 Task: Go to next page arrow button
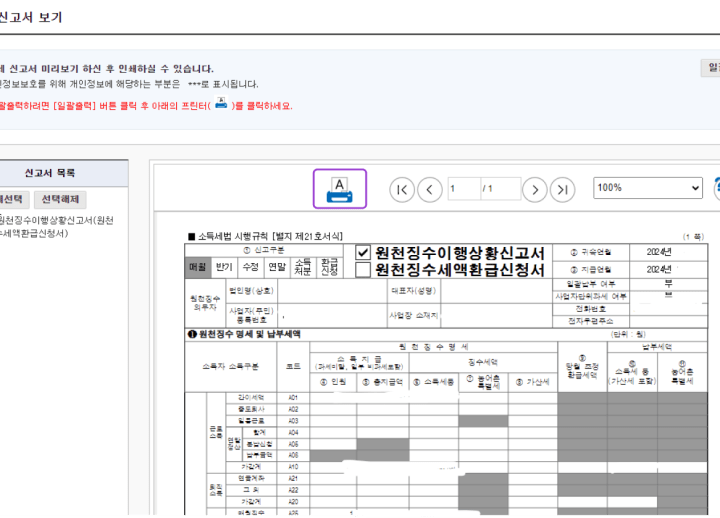(x=535, y=190)
